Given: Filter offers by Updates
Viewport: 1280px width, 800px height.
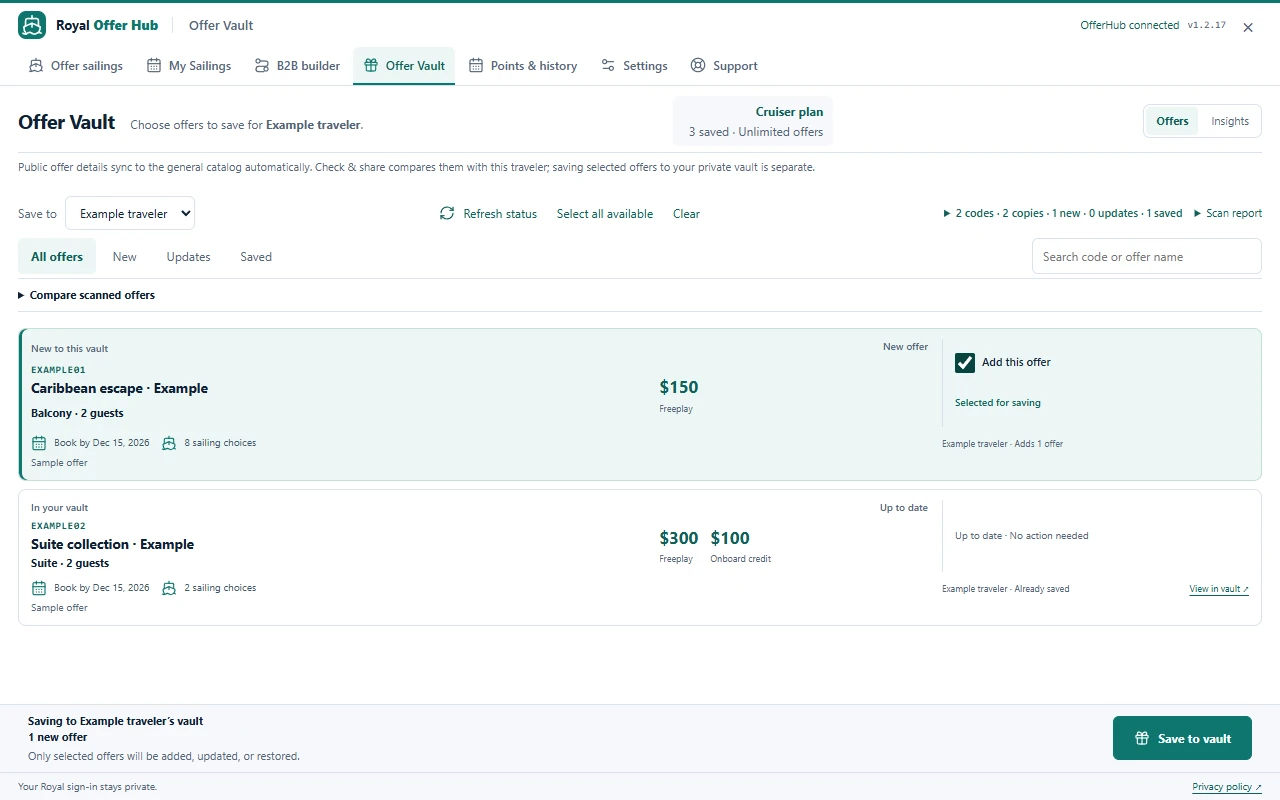Looking at the screenshot, I should point(188,257).
